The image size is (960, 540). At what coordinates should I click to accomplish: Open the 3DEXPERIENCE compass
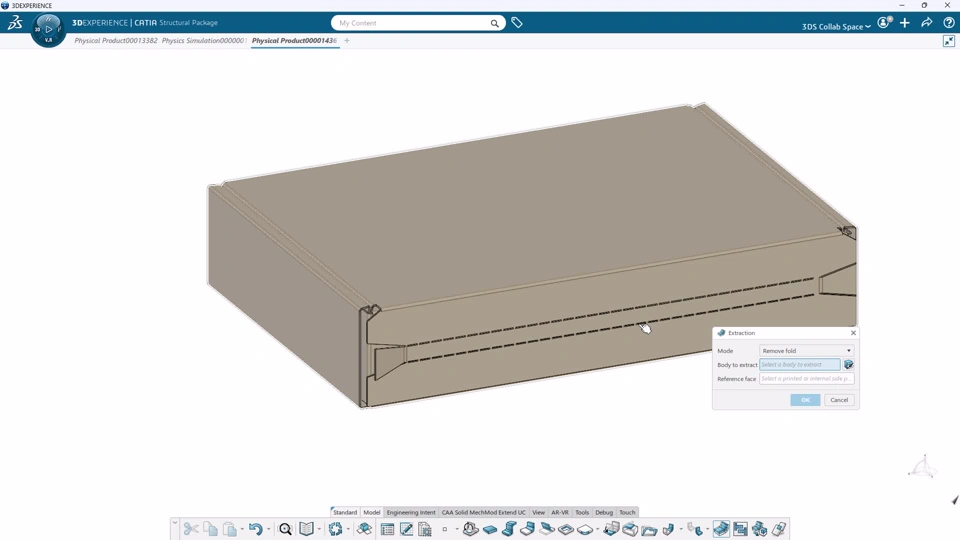tap(48, 29)
